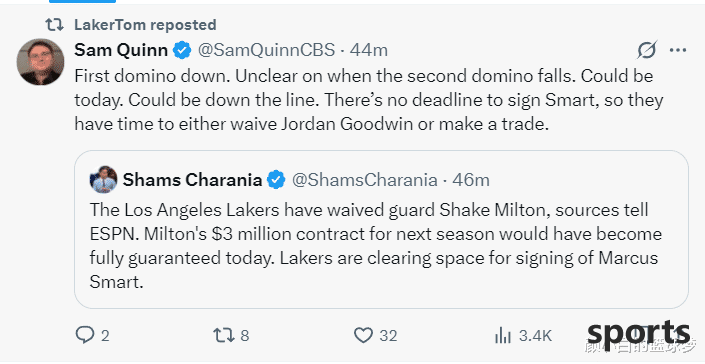
Task: Open the @SamQuinnCBS handle link
Action: (x=267, y=50)
